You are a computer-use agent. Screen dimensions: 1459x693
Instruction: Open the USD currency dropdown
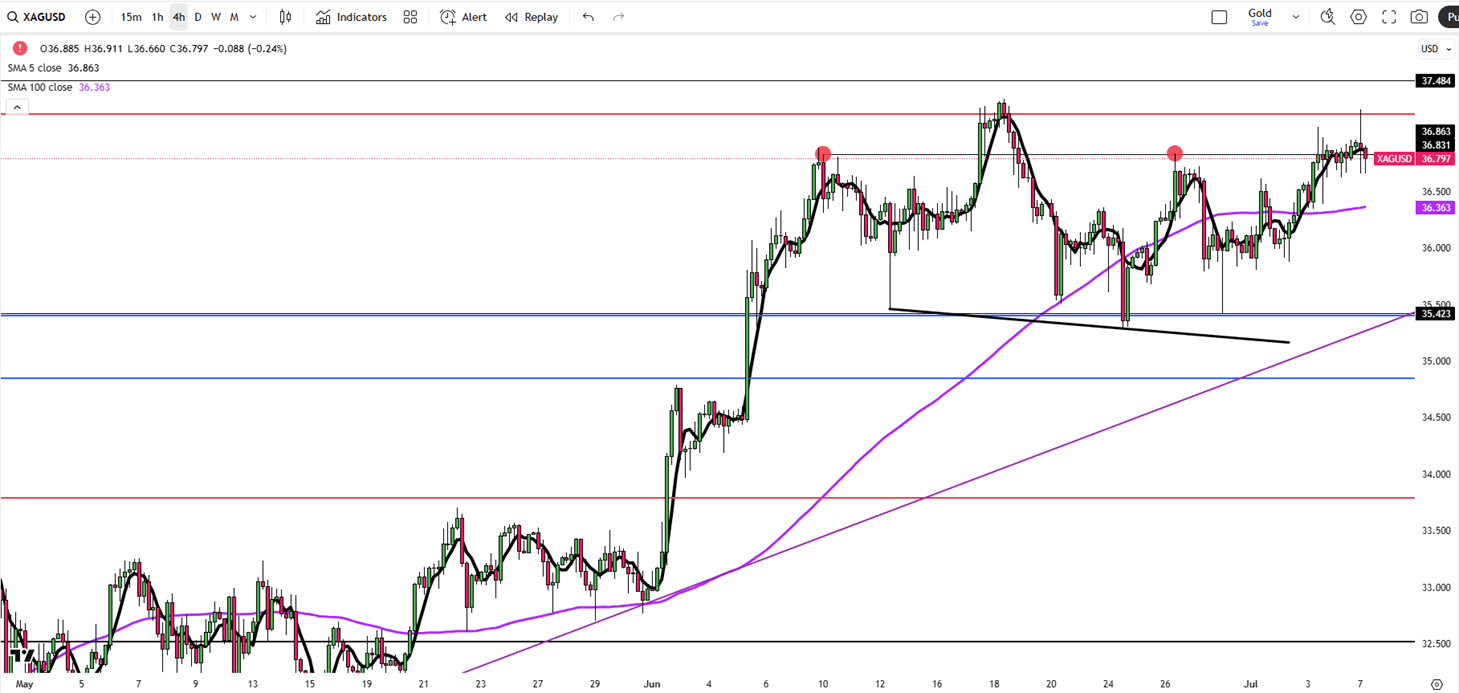(x=1434, y=49)
